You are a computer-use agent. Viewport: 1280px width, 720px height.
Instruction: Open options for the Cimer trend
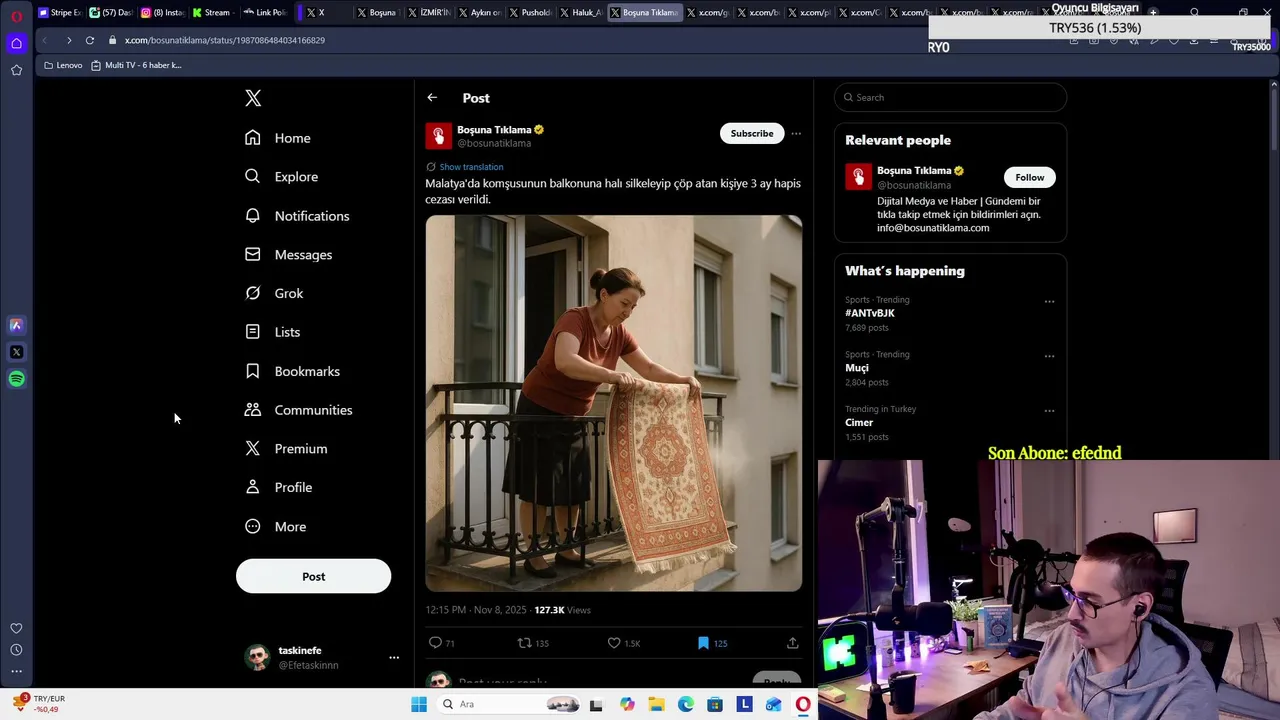1049,410
